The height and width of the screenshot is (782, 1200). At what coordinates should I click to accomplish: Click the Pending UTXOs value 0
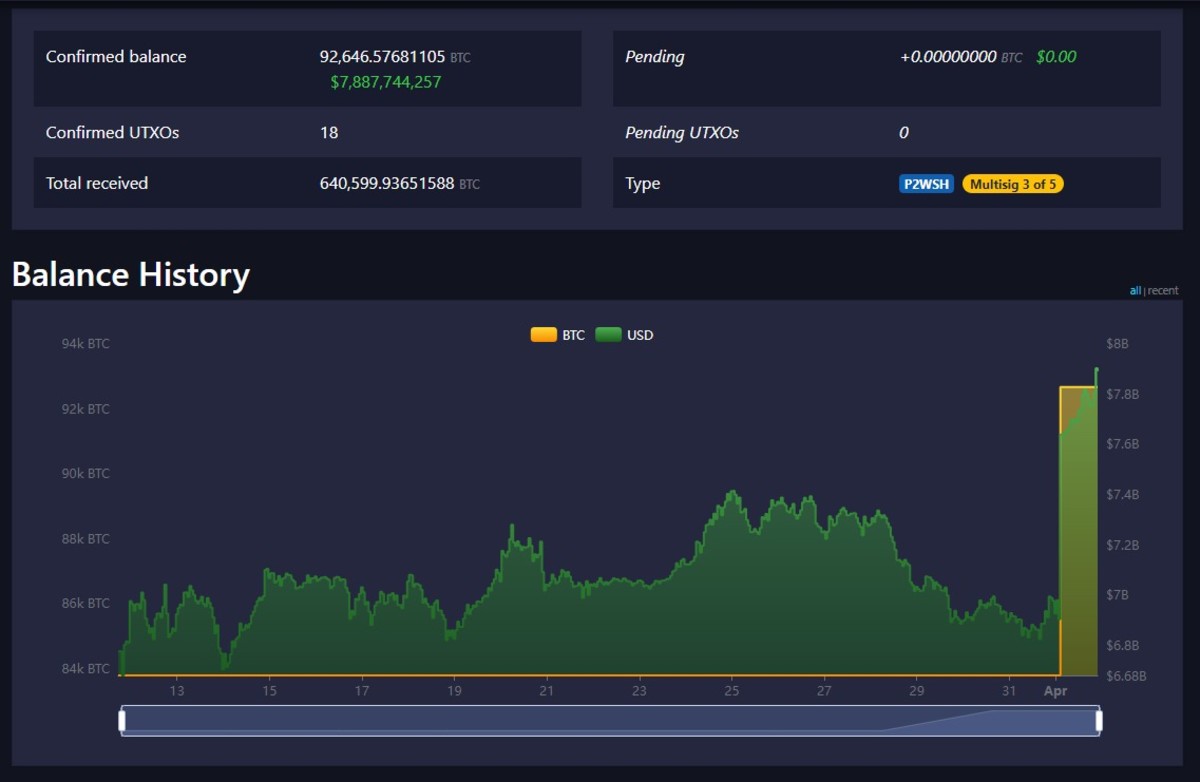click(904, 133)
